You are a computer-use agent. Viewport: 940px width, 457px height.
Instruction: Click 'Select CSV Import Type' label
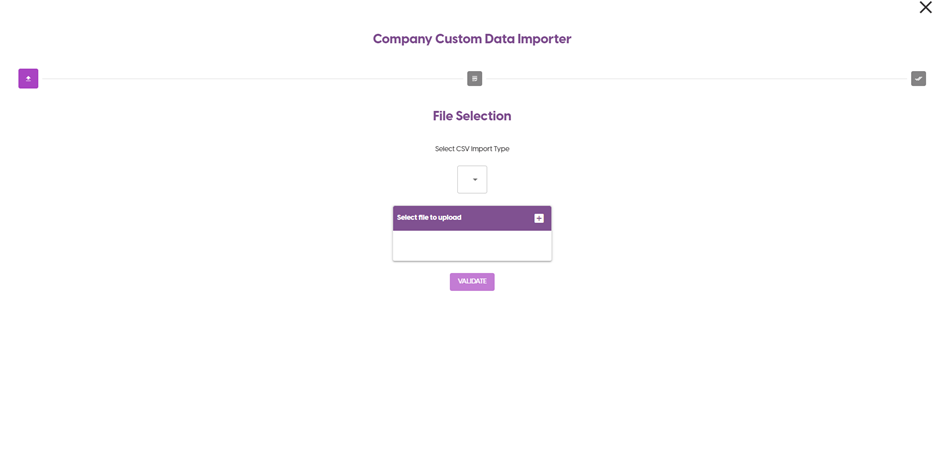pyautogui.click(x=472, y=149)
